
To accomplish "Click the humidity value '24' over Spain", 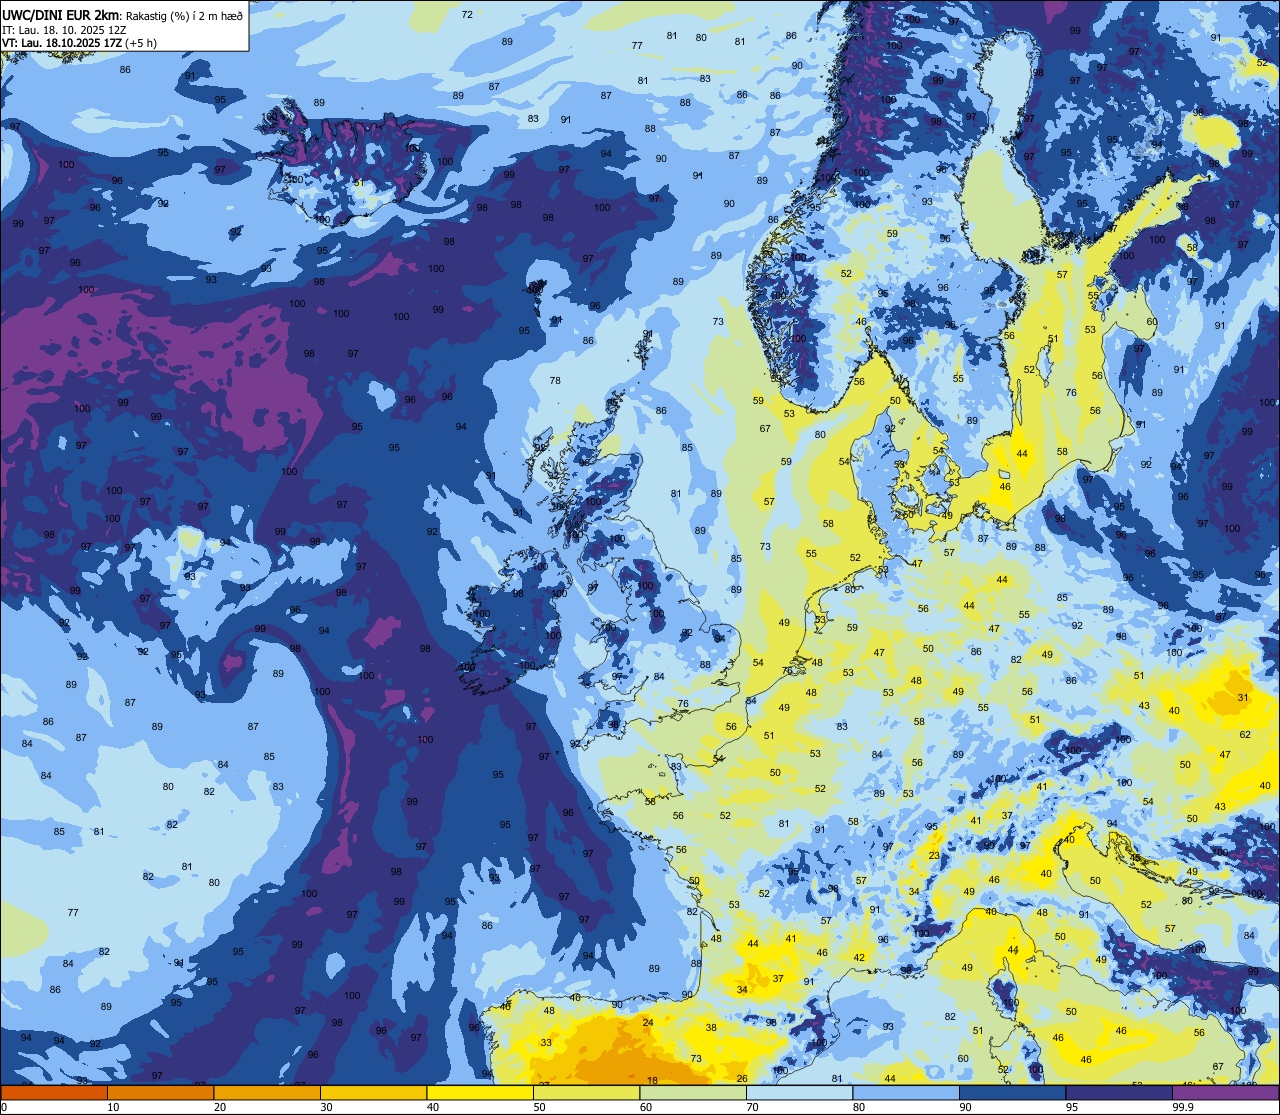I will tap(648, 1022).
